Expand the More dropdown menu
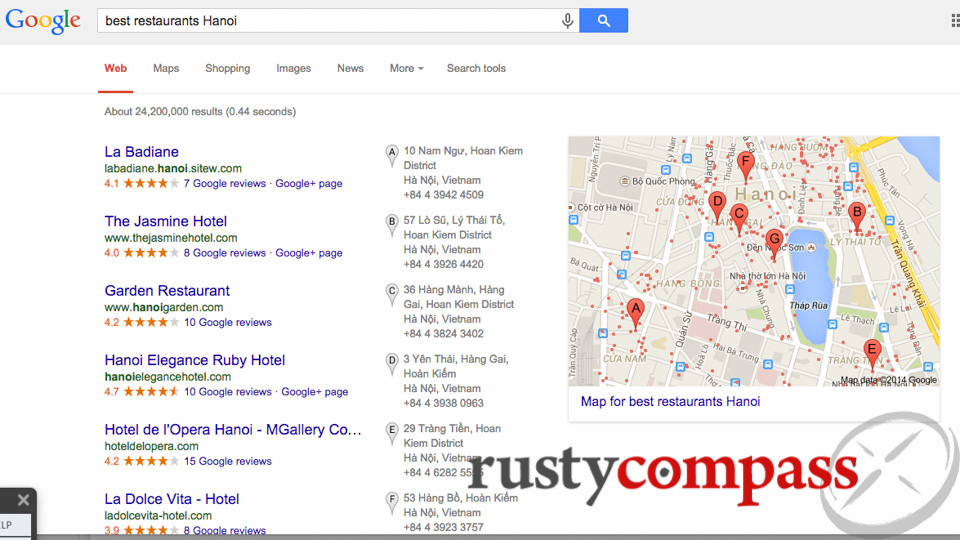960x540 pixels. tap(407, 69)
